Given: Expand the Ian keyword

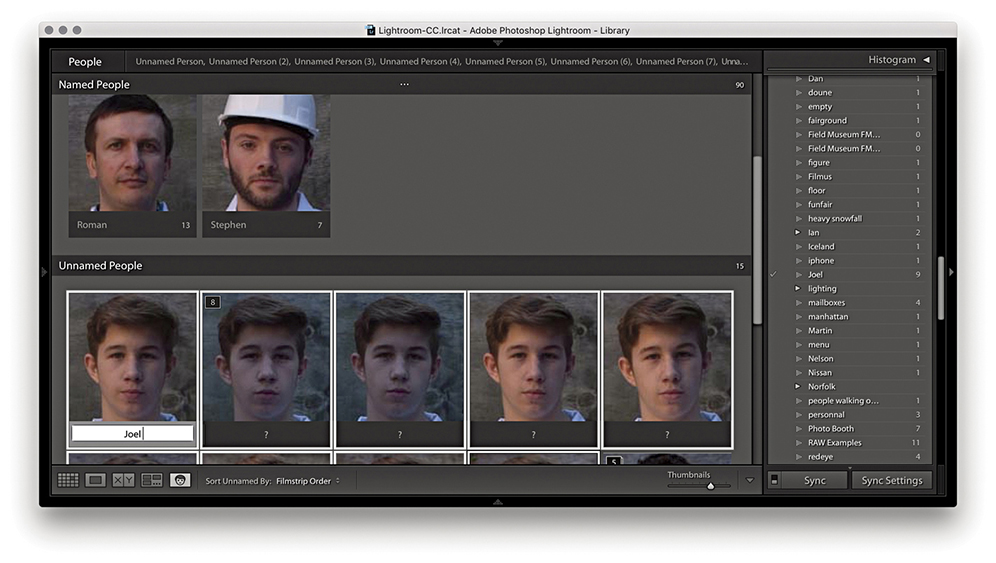Looking at the screenshot, I should coord(798,233).
